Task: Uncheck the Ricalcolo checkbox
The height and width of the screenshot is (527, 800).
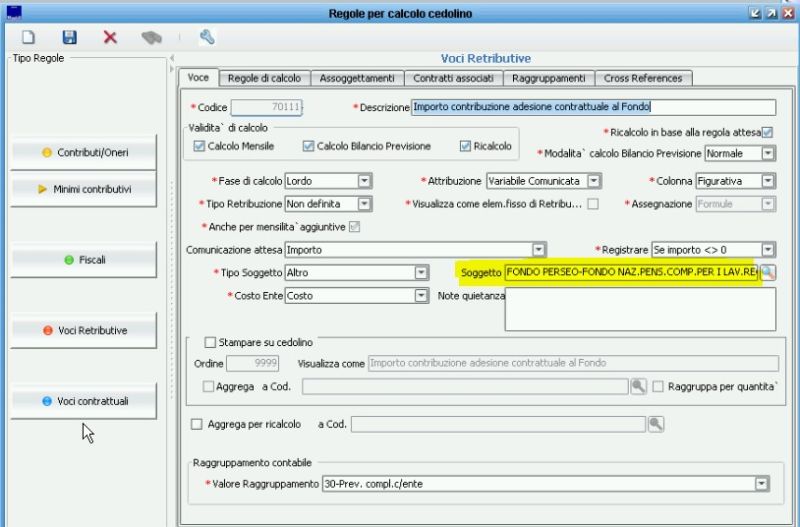Action: [x=465, y=146]
